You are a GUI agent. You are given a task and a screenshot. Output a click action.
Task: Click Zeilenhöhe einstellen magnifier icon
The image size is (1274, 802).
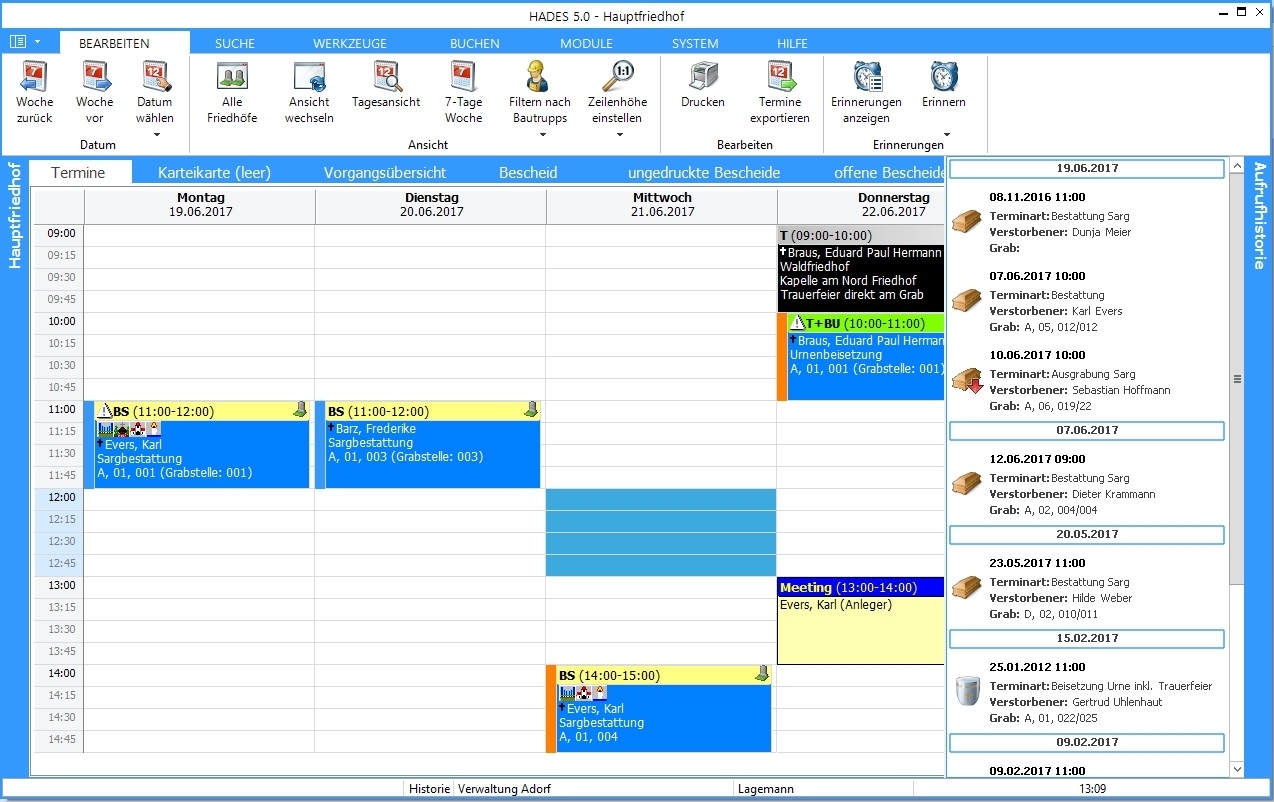point(617,77)
